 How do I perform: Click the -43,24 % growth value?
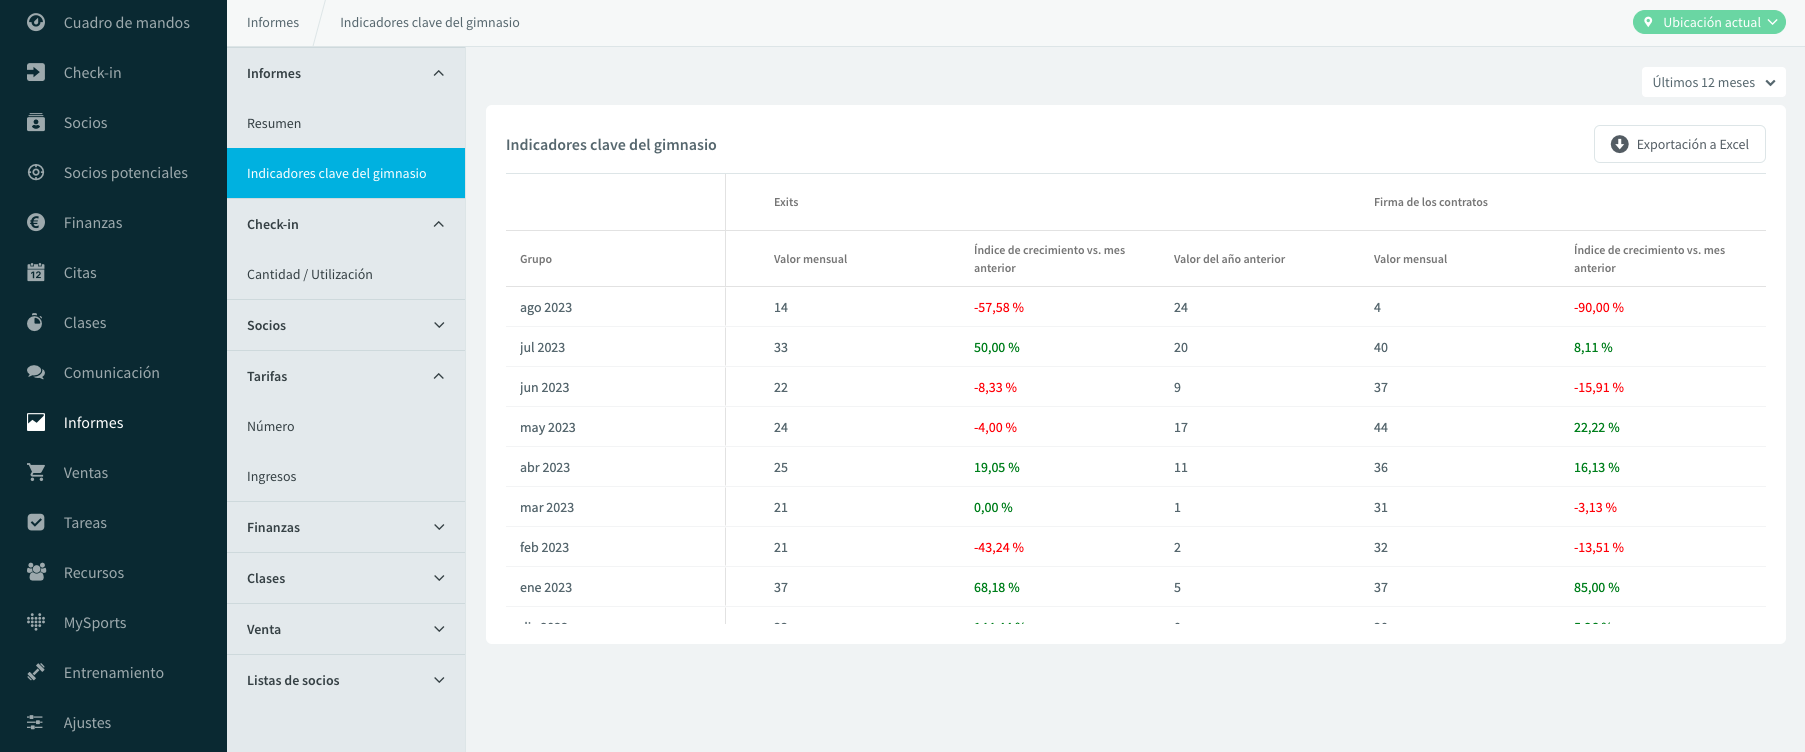[x=999, y=547]
